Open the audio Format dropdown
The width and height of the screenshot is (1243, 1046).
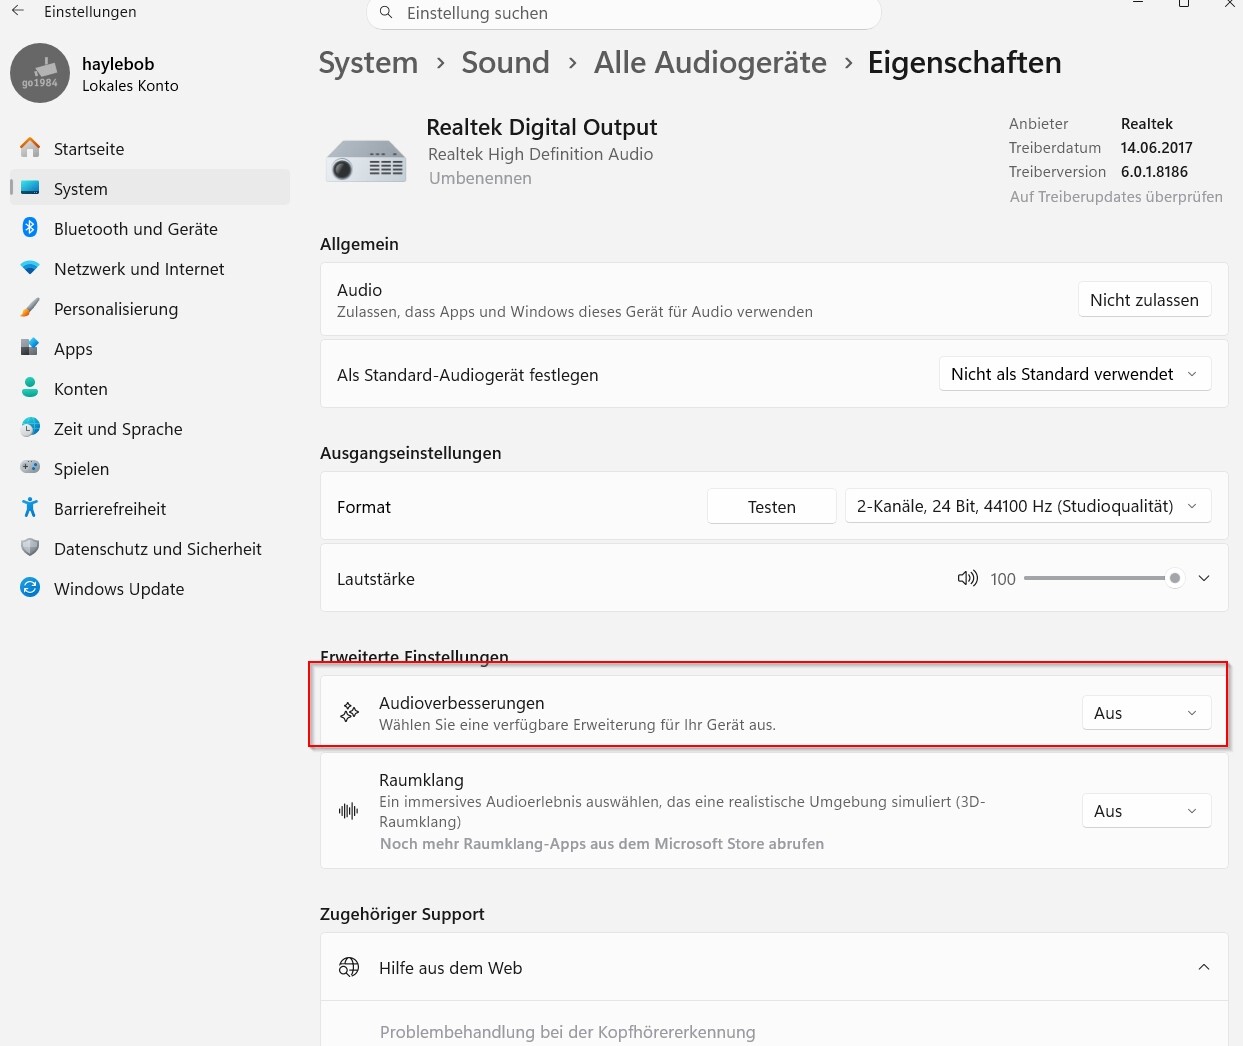[x=1027, y=506]
